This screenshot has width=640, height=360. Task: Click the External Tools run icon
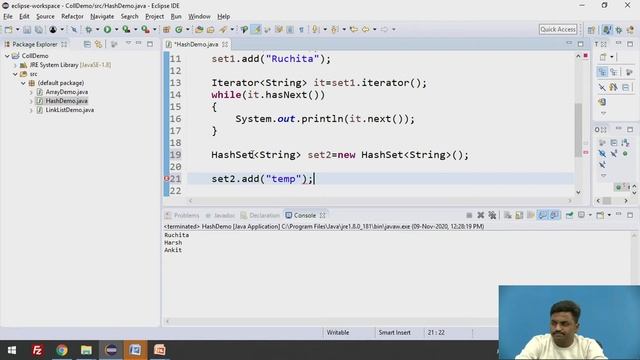(x=145, y=29)
